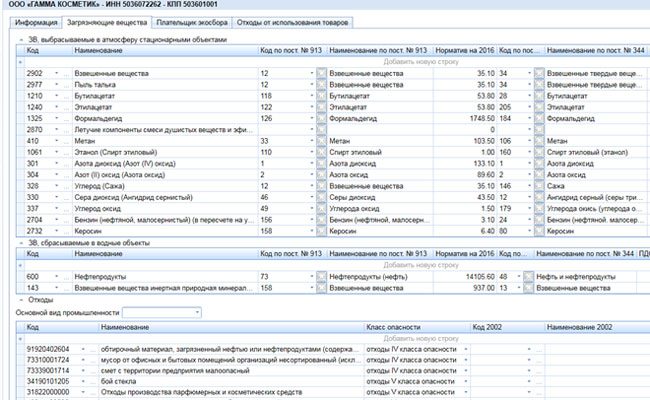Screen dimensions: 650x400
Task: Collapse the ЗВ, сбрасываемые в водные объекты section
Action: pyautogui.click(x=21, y=243)
